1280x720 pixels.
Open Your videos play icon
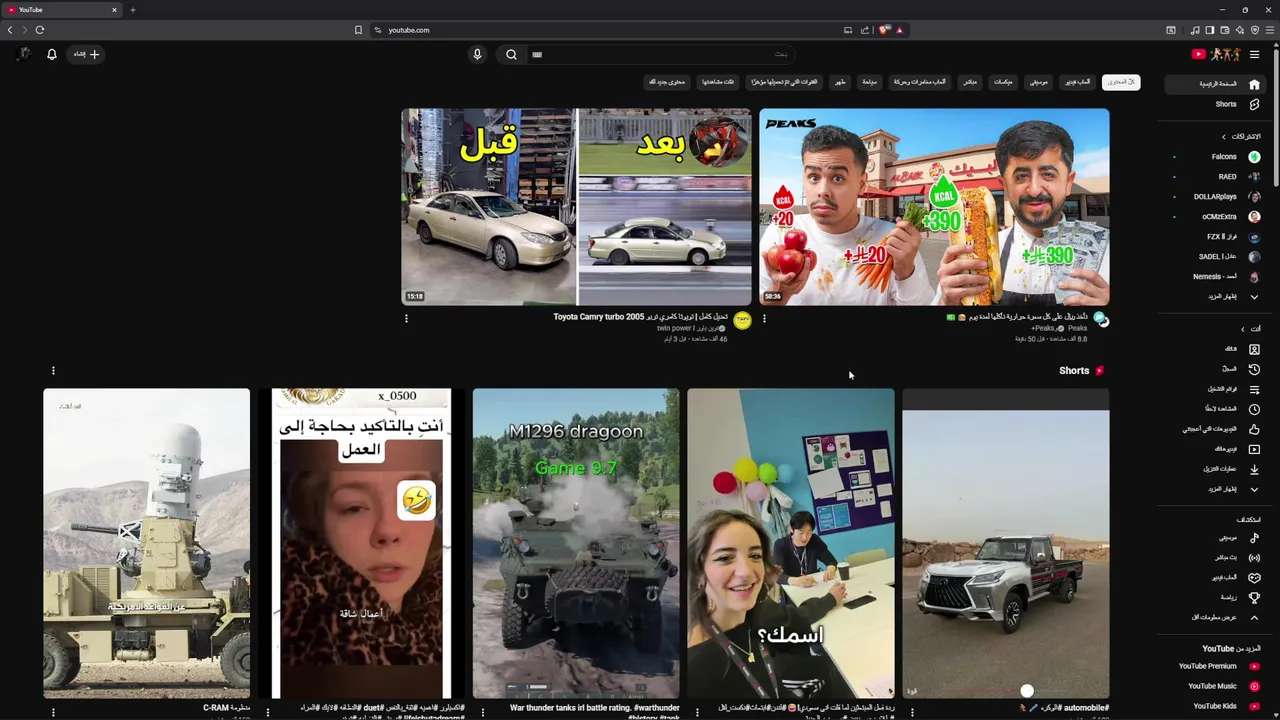point(1254,449)
